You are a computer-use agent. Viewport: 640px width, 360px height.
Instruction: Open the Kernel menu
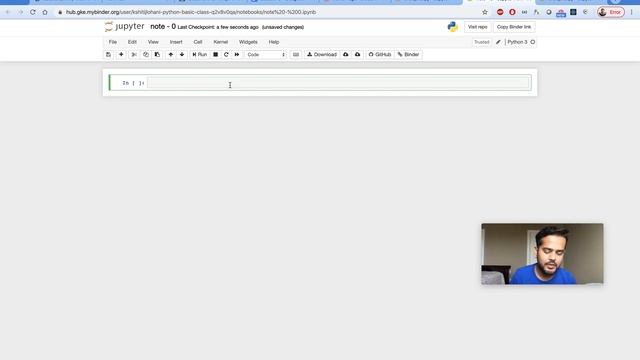point(220,42)
